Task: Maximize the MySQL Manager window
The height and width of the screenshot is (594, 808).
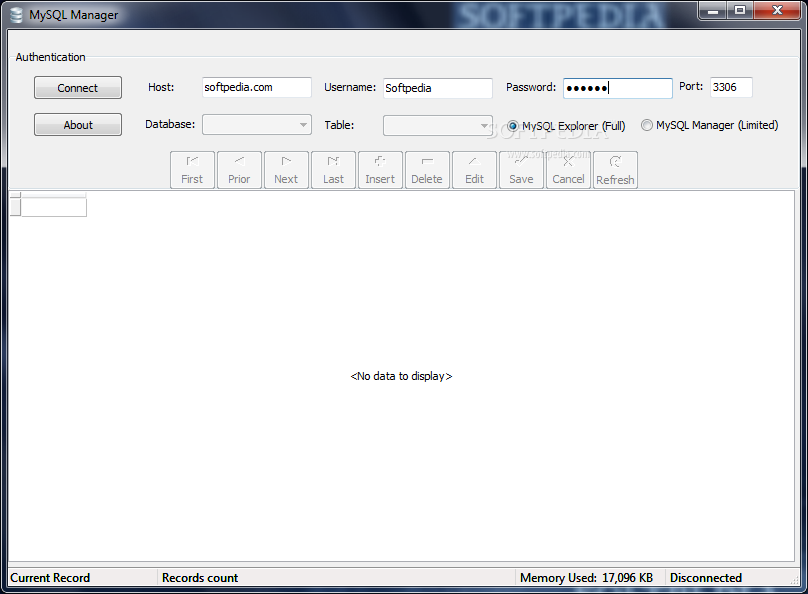Action: tap(740, 10)
